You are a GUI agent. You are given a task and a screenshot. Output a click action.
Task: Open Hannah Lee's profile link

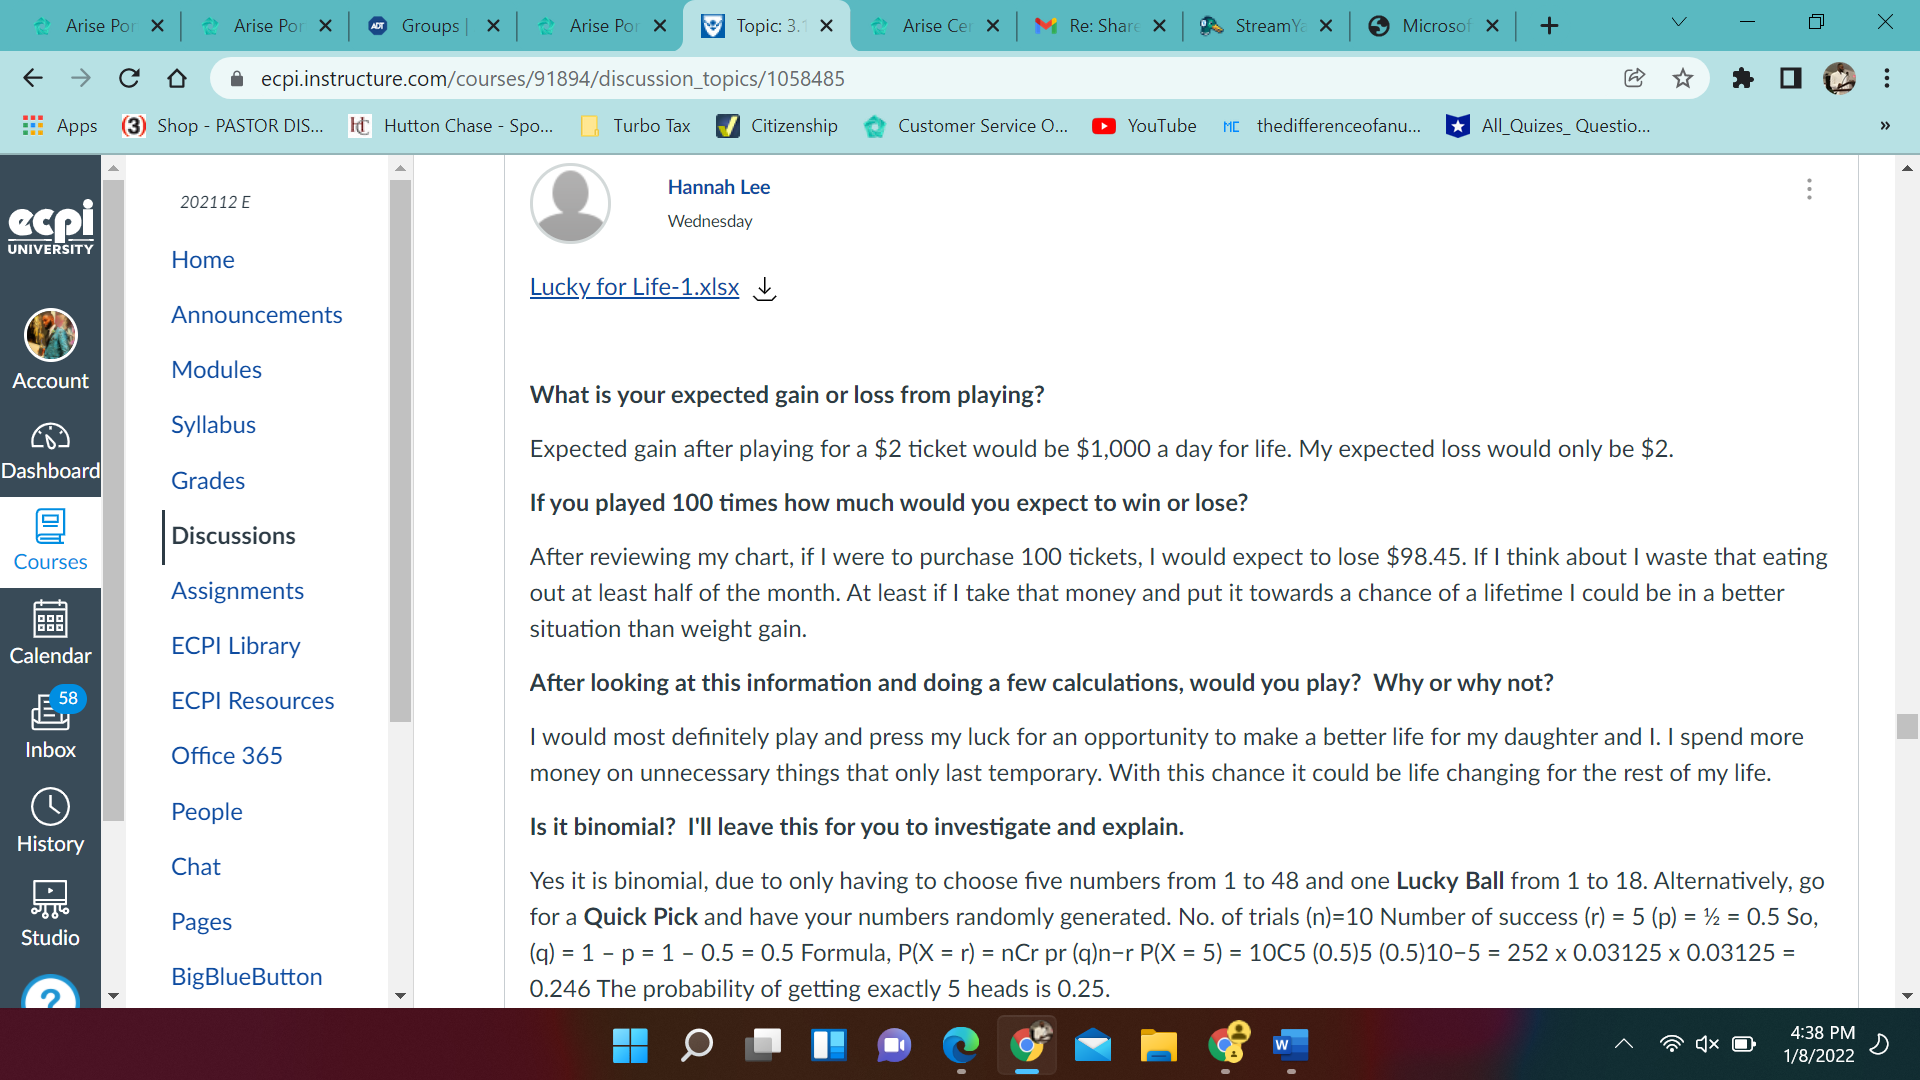(x=718, y=187)
